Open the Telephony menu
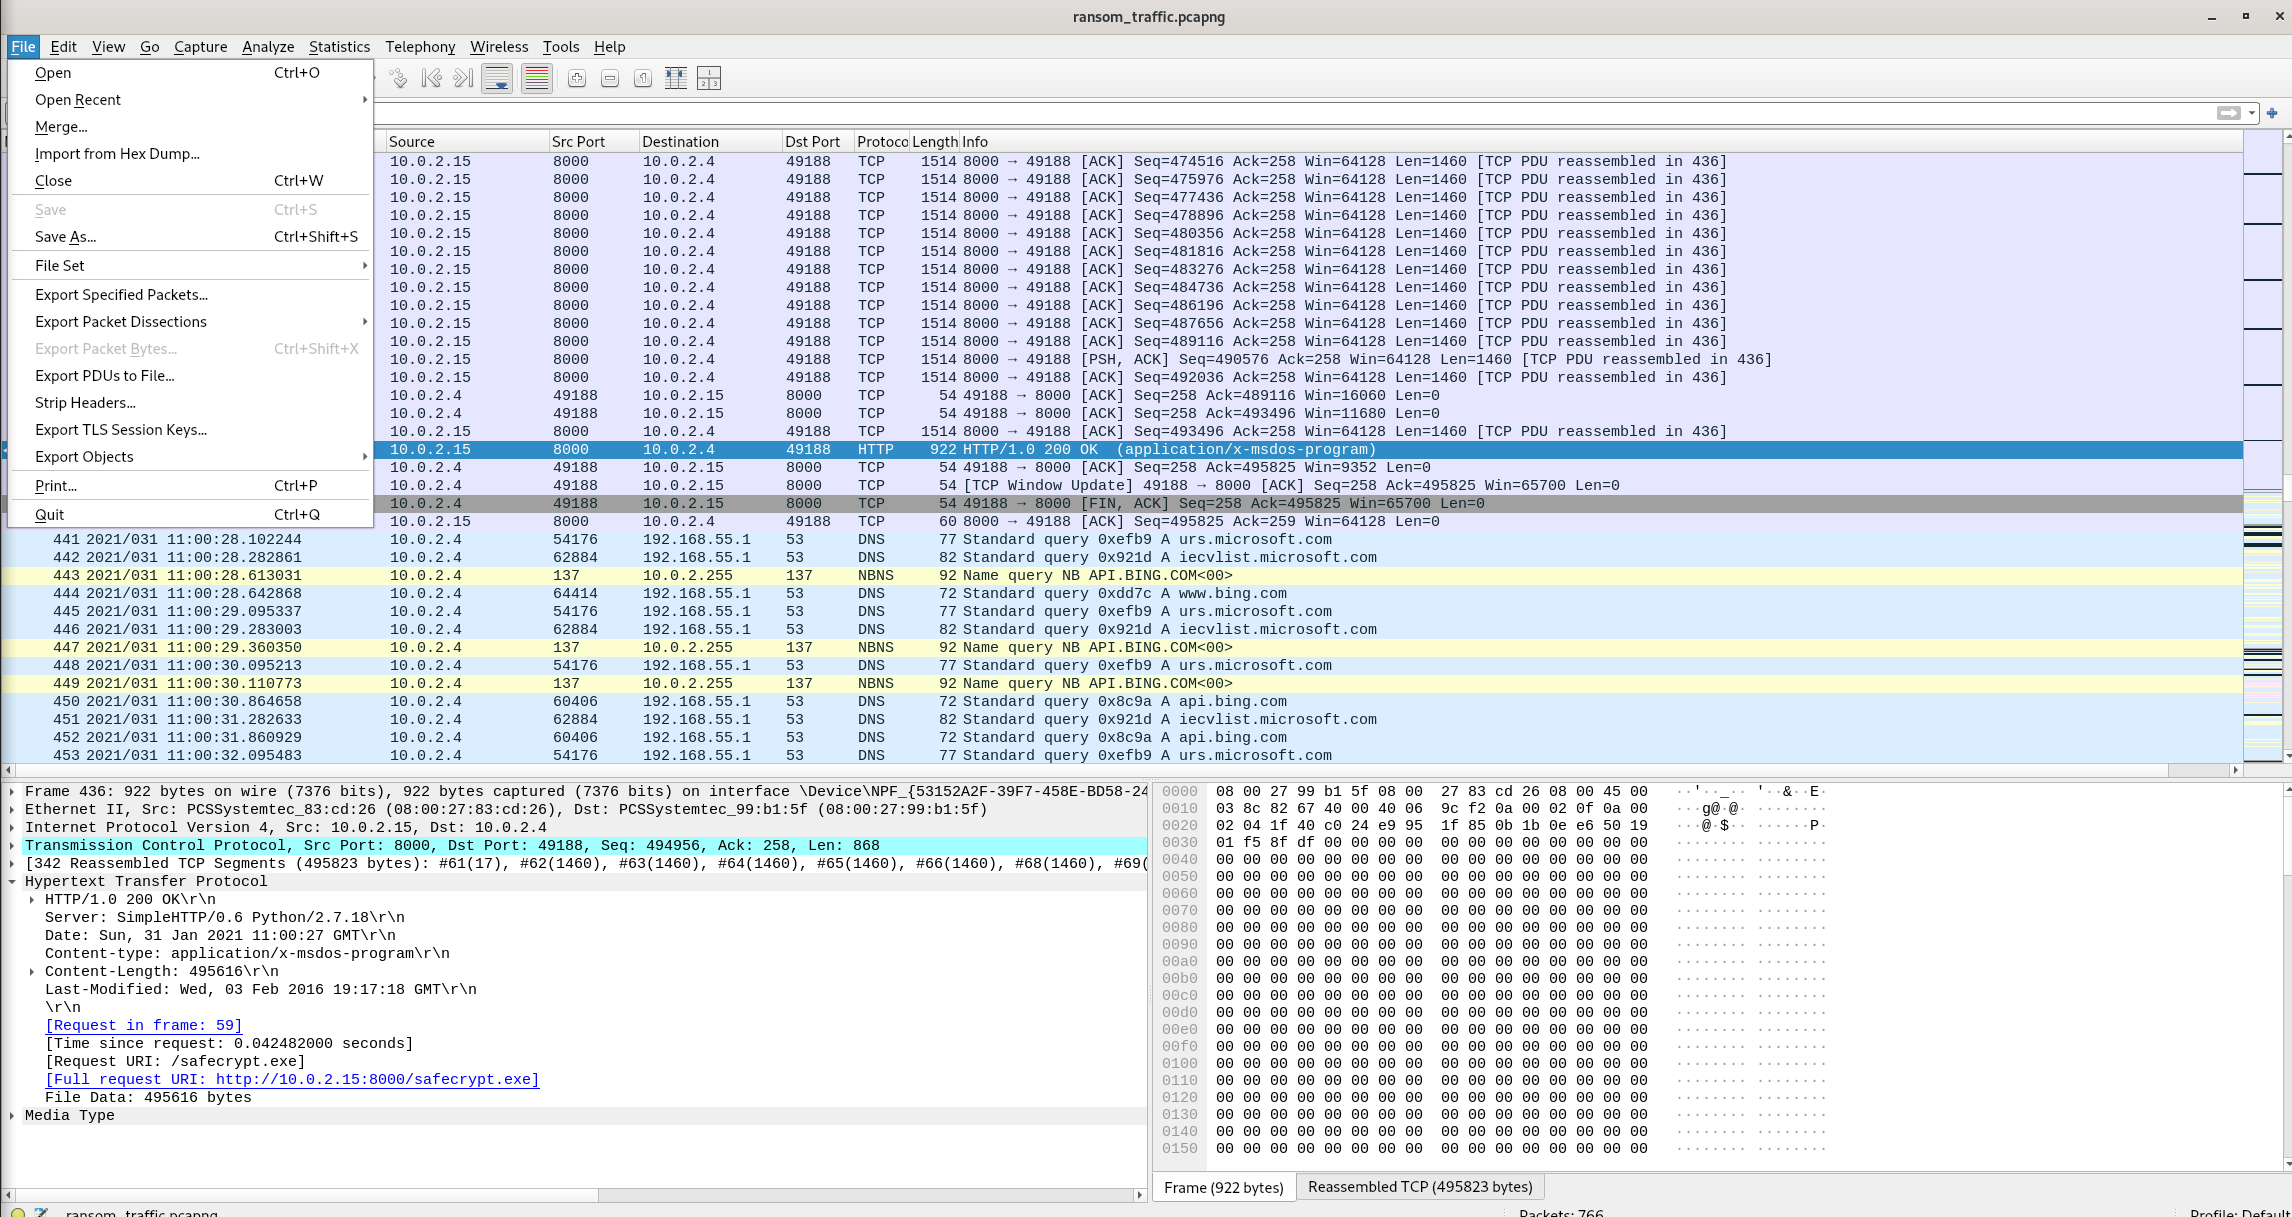 point(420,47)
